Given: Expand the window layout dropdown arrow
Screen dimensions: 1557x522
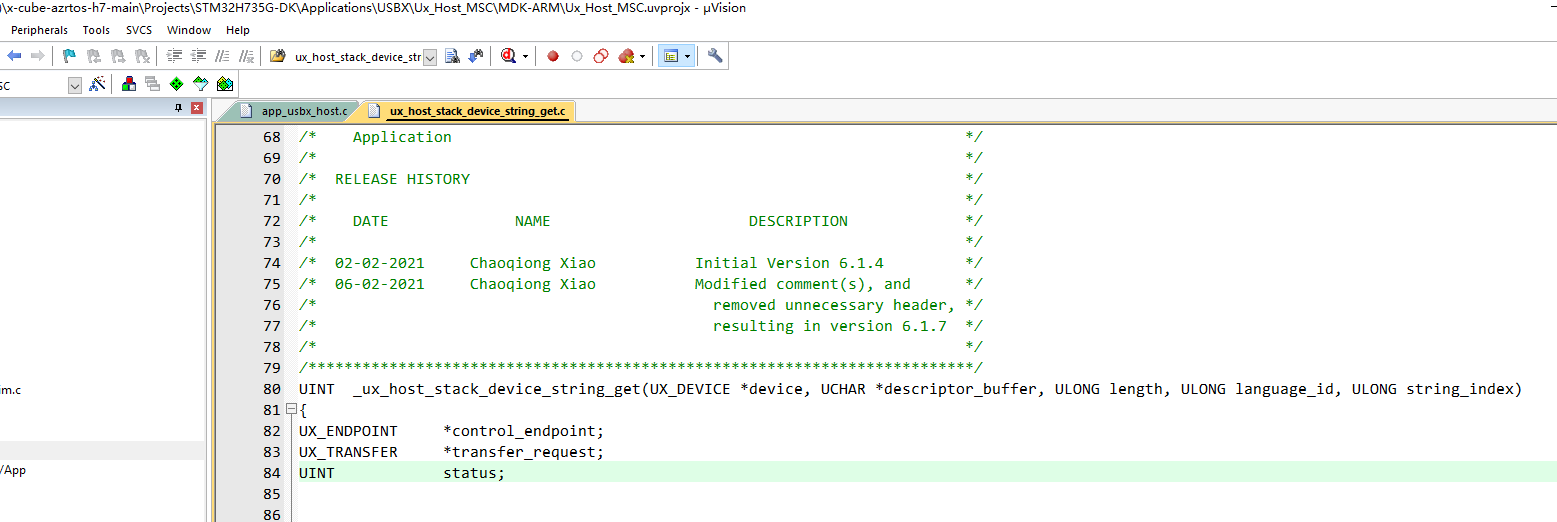Looking at the screenshot, I should 688,56.
